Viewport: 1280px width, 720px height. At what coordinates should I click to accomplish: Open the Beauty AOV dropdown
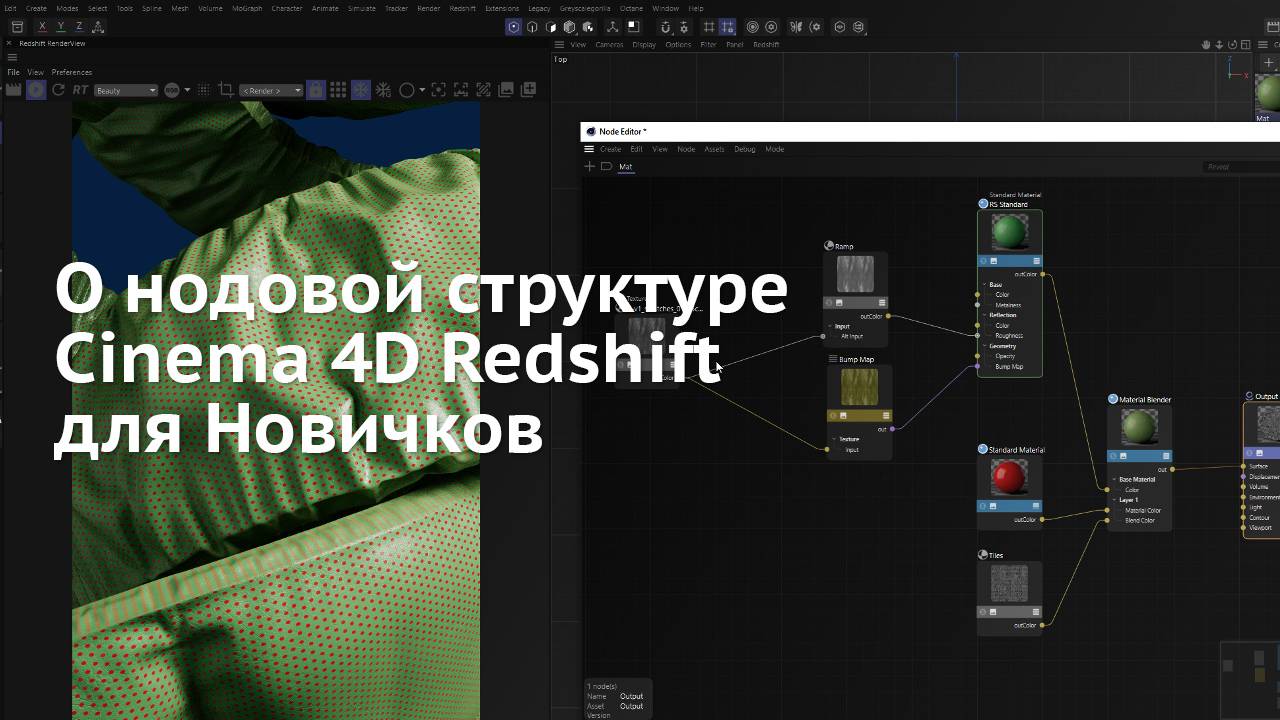(x=126, y=91)
